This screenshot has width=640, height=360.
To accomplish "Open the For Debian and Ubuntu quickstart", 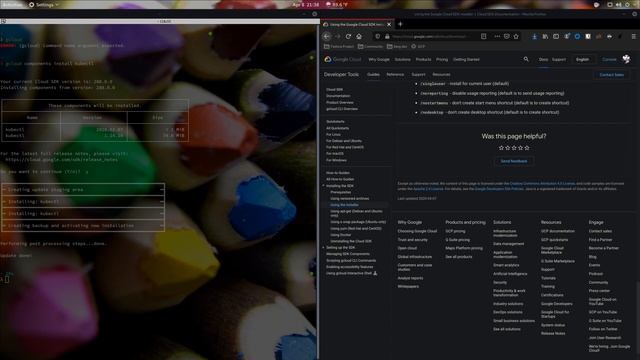I will pos(344,141).
